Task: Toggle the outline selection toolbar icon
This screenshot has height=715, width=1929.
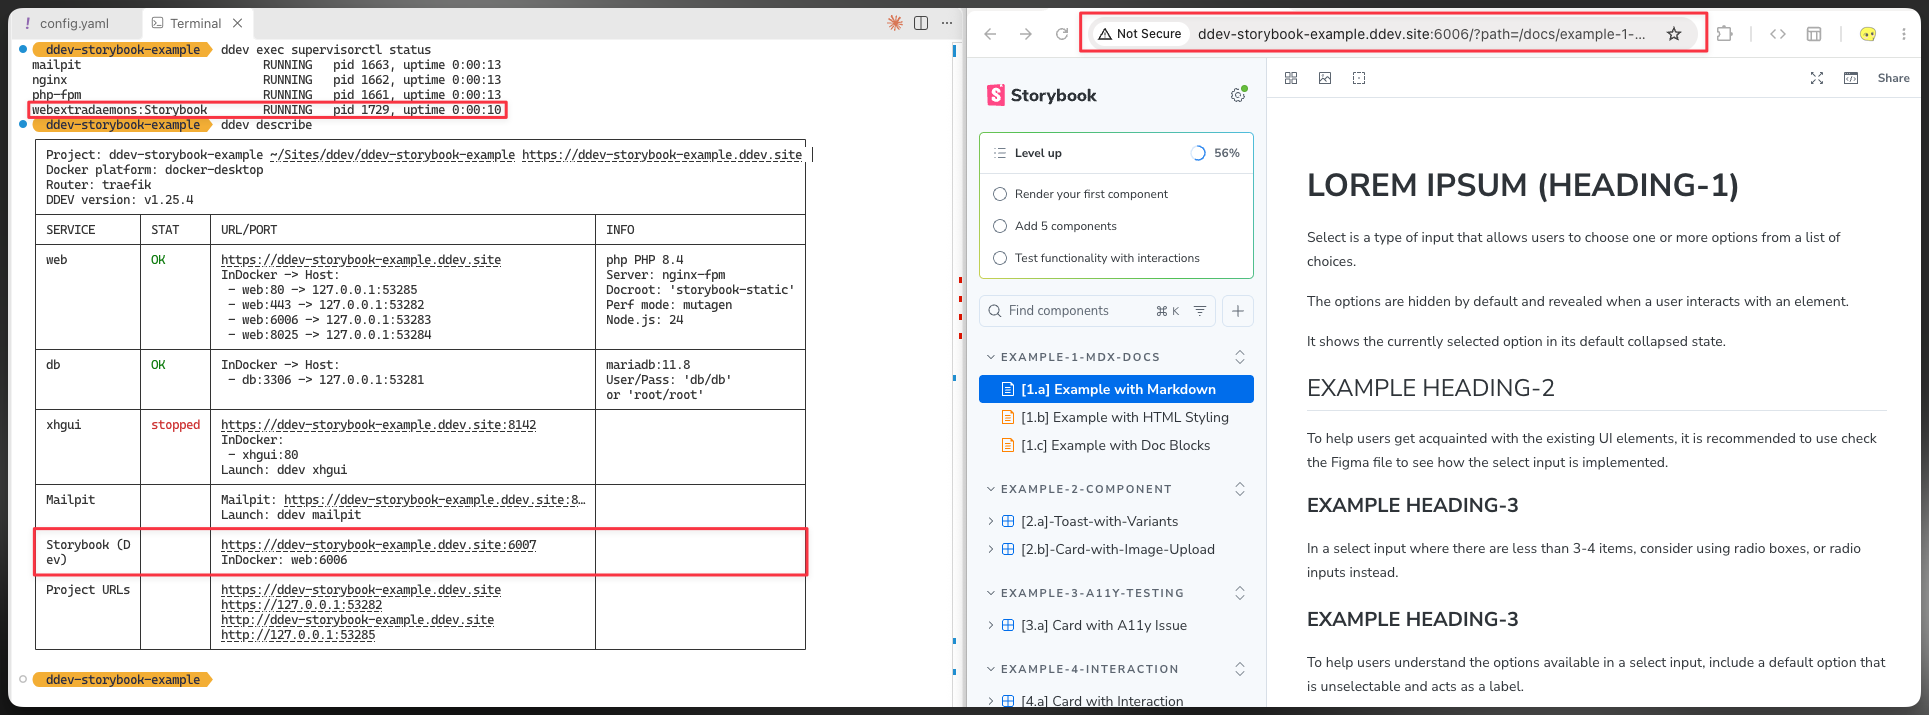Action: tap(1359, 78)
